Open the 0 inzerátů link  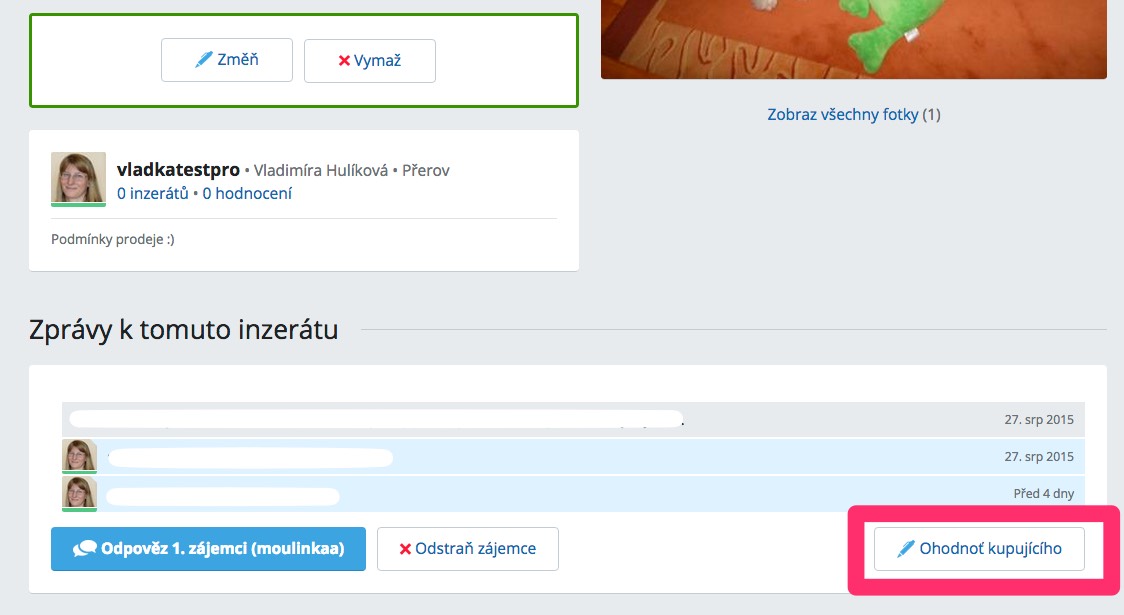153,194
